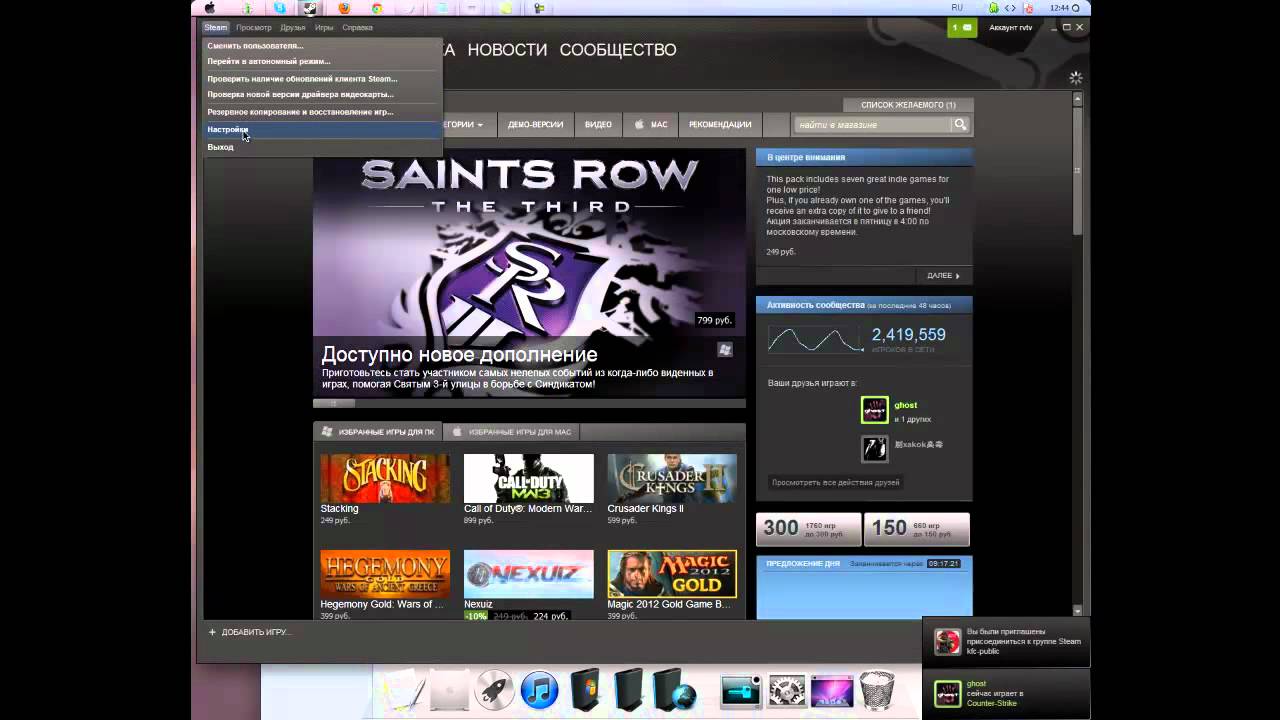Open the Trash in the dock

click(877, 690)
